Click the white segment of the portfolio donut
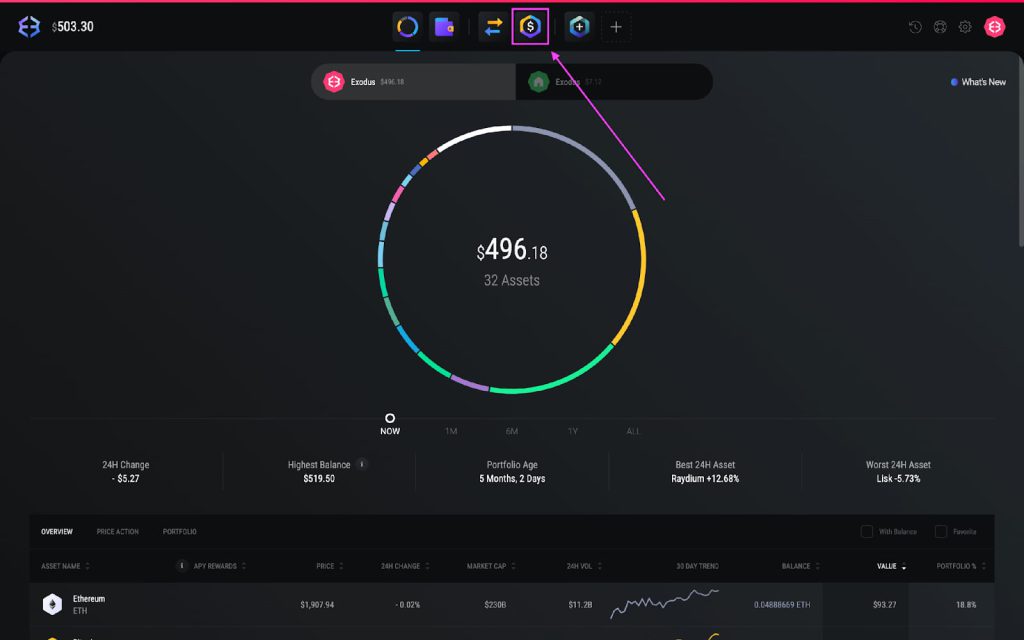 click(x=473, y=136)
